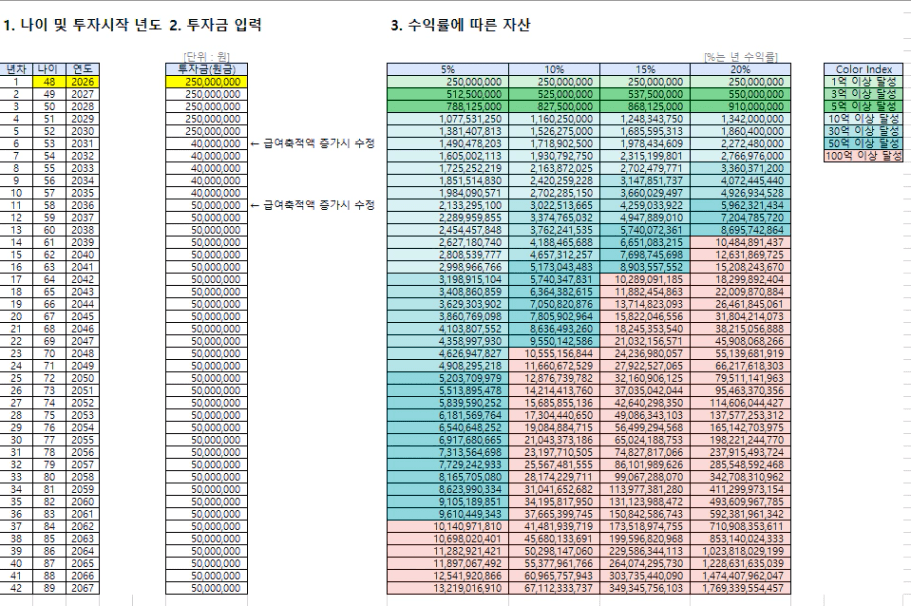Viewport: 911px width, 606px height.
Task: Select cell 788,125,000
Action: pyautogui.click(x=448, y=106)
